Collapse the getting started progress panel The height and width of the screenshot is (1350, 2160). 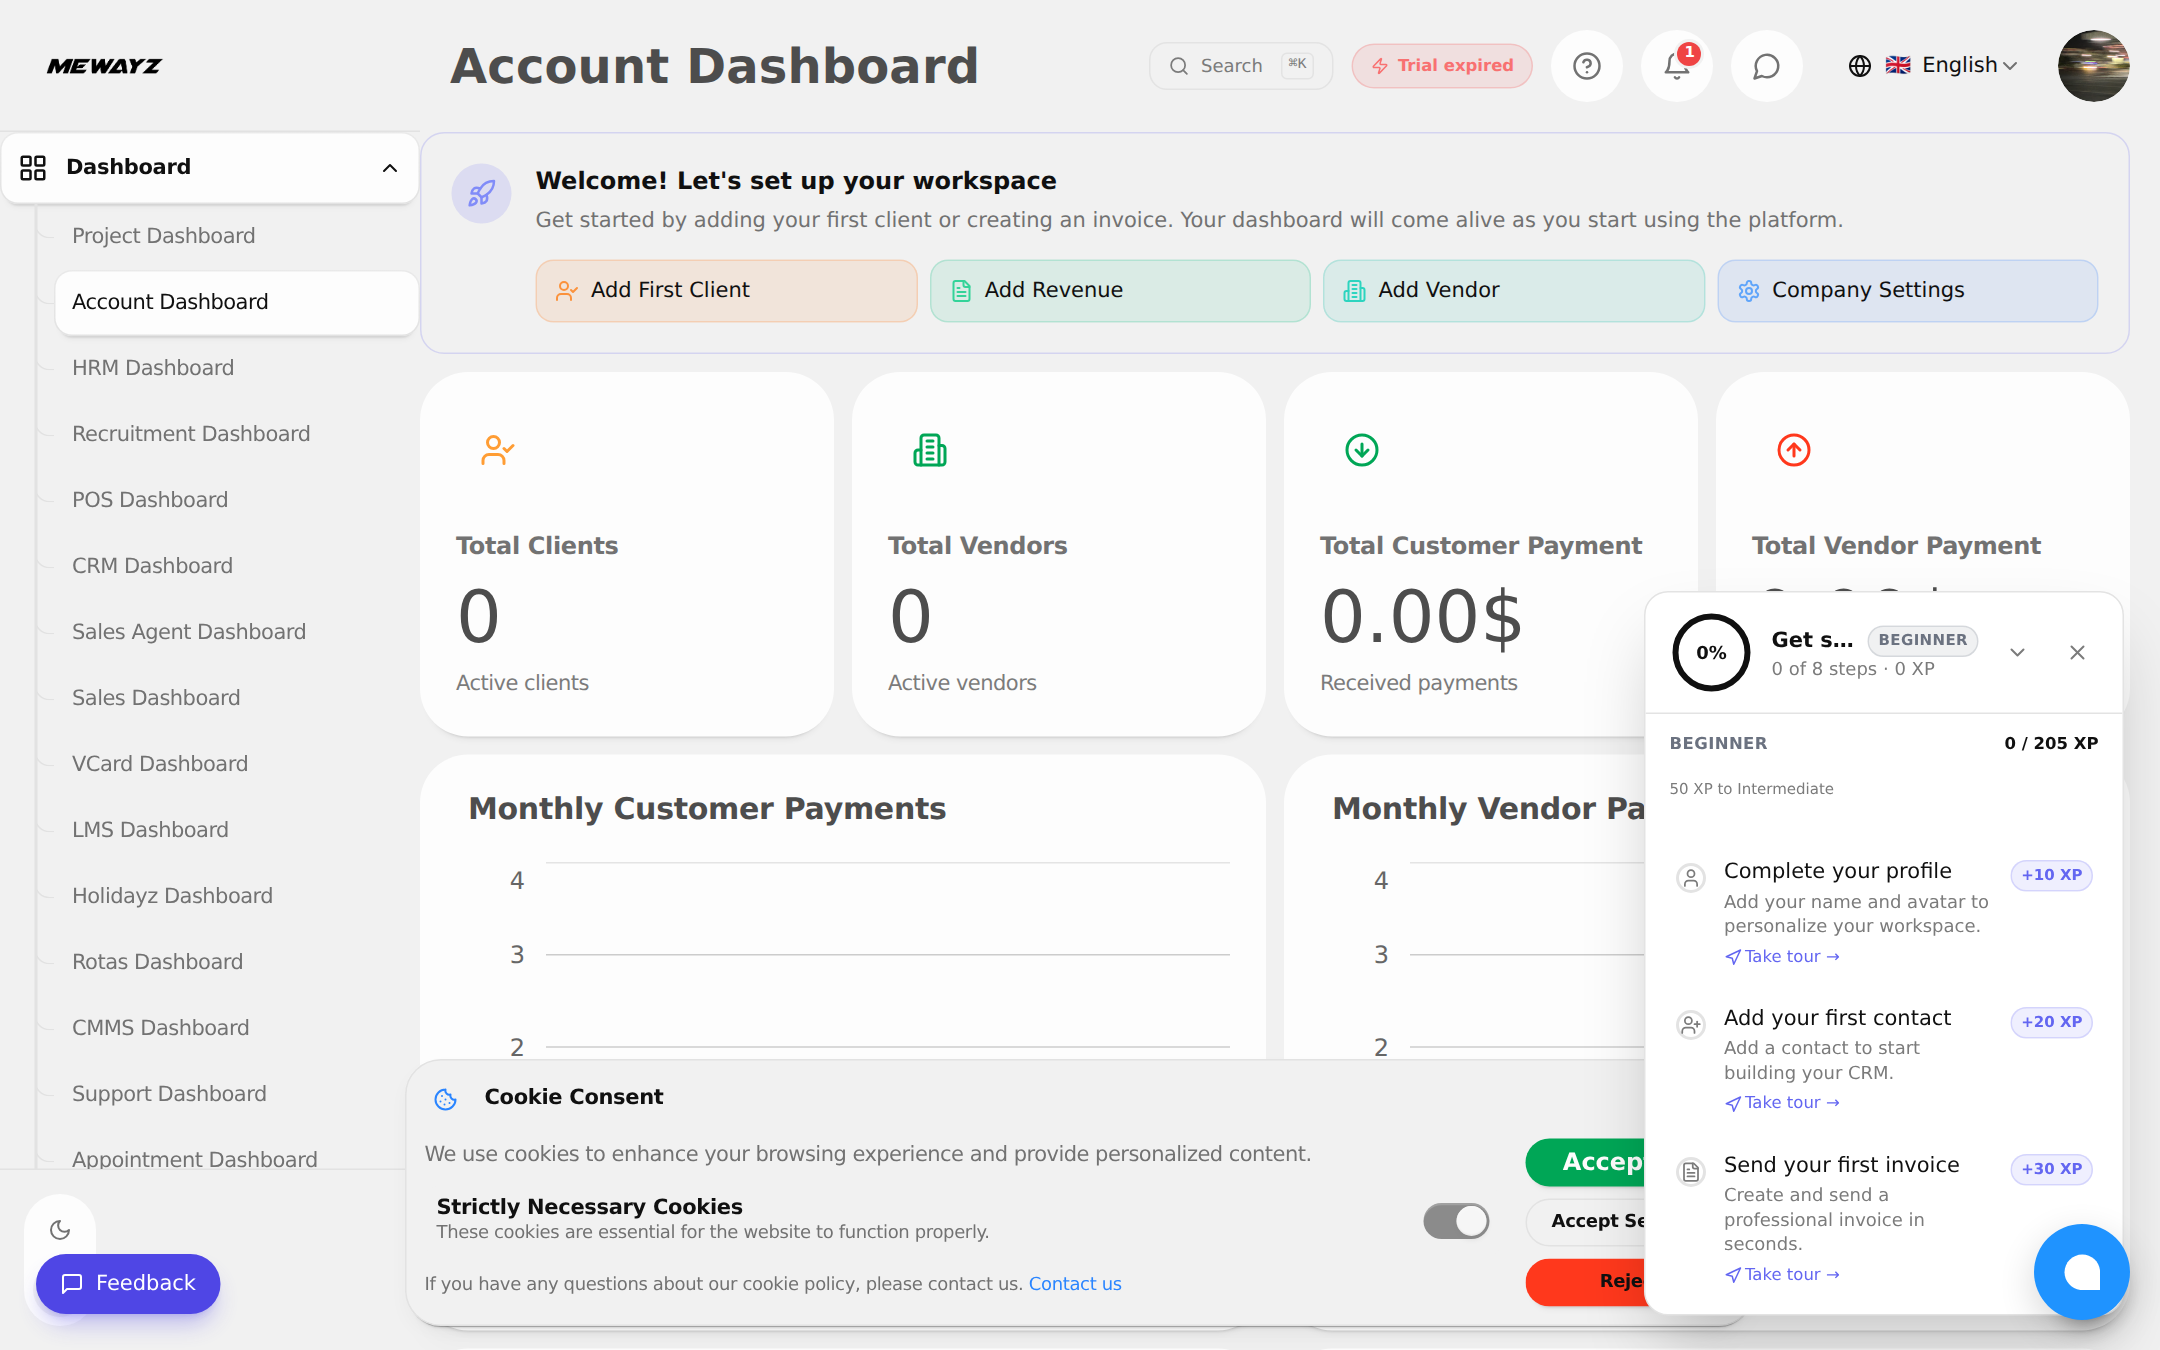pyautogui.click(x=2017, y=652)
